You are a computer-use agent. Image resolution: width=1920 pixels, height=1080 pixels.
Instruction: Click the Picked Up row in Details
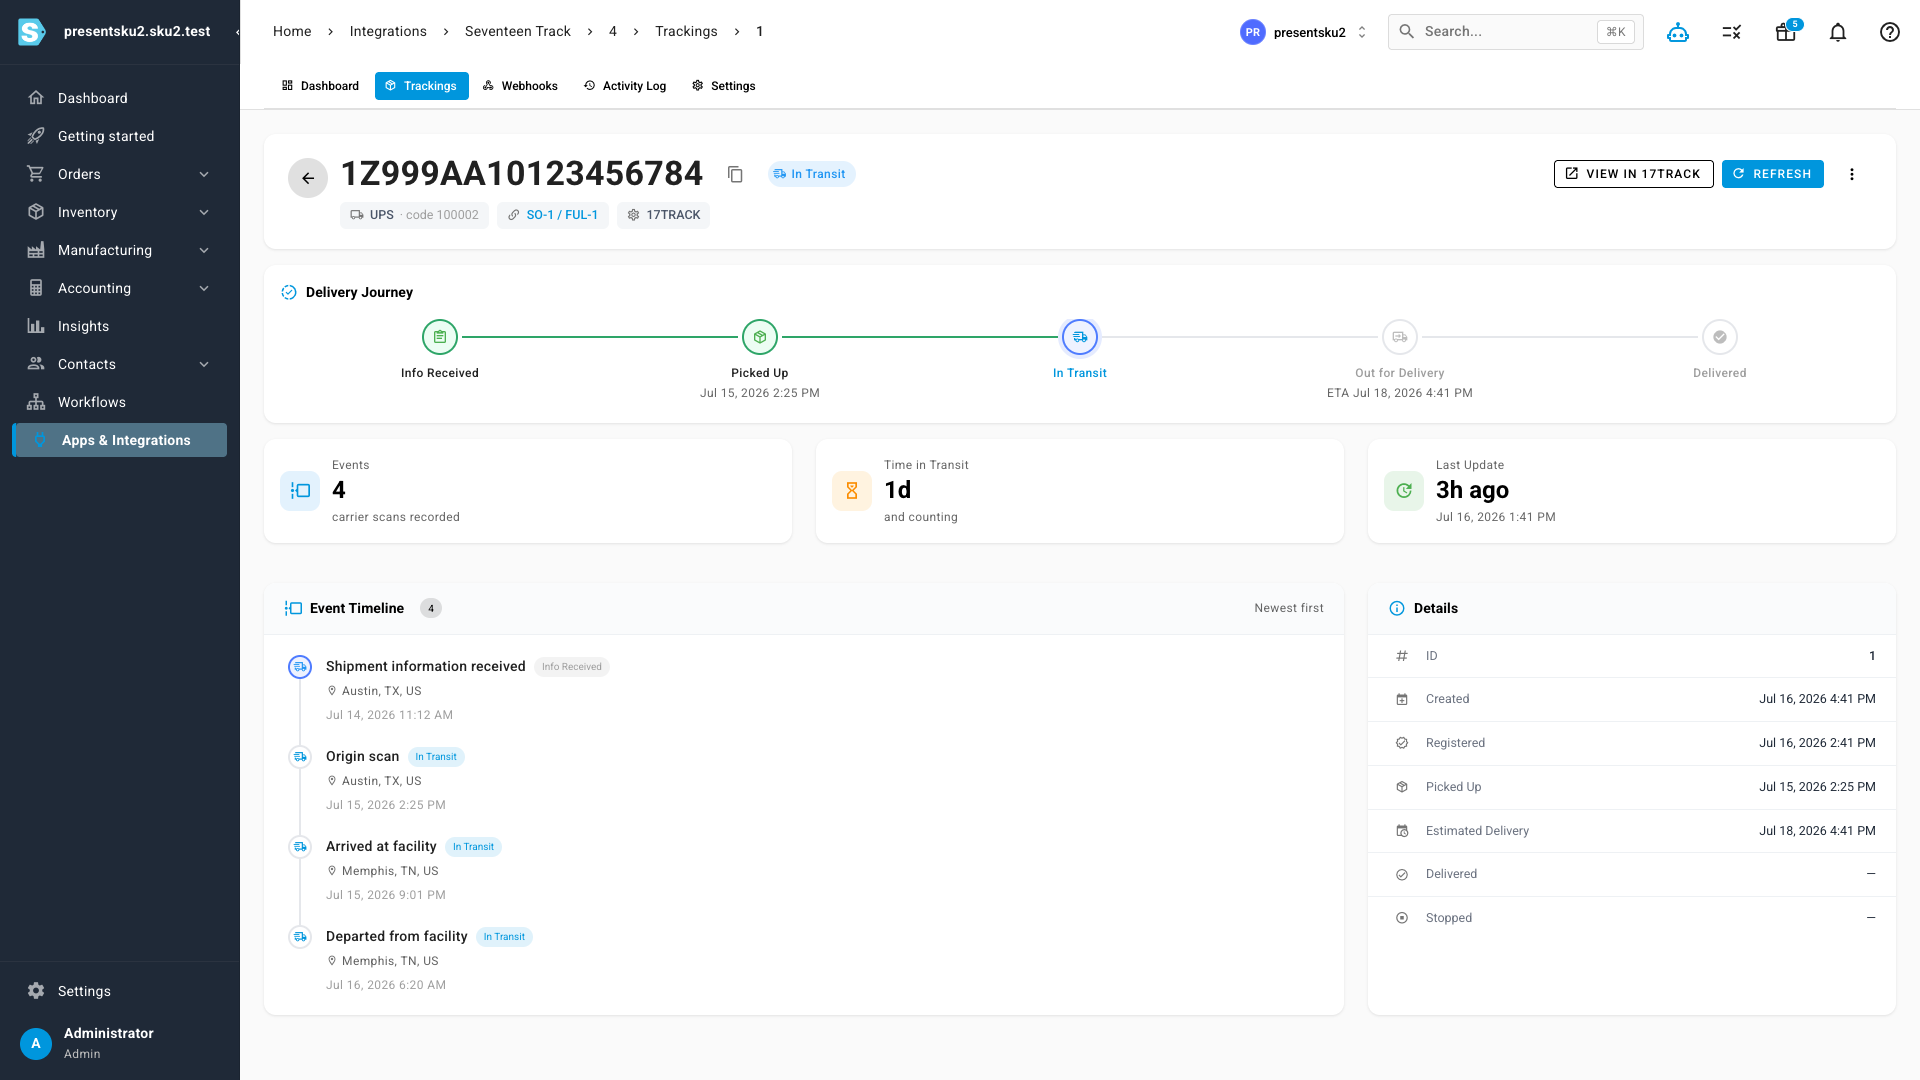click(x=1632, y=787)
